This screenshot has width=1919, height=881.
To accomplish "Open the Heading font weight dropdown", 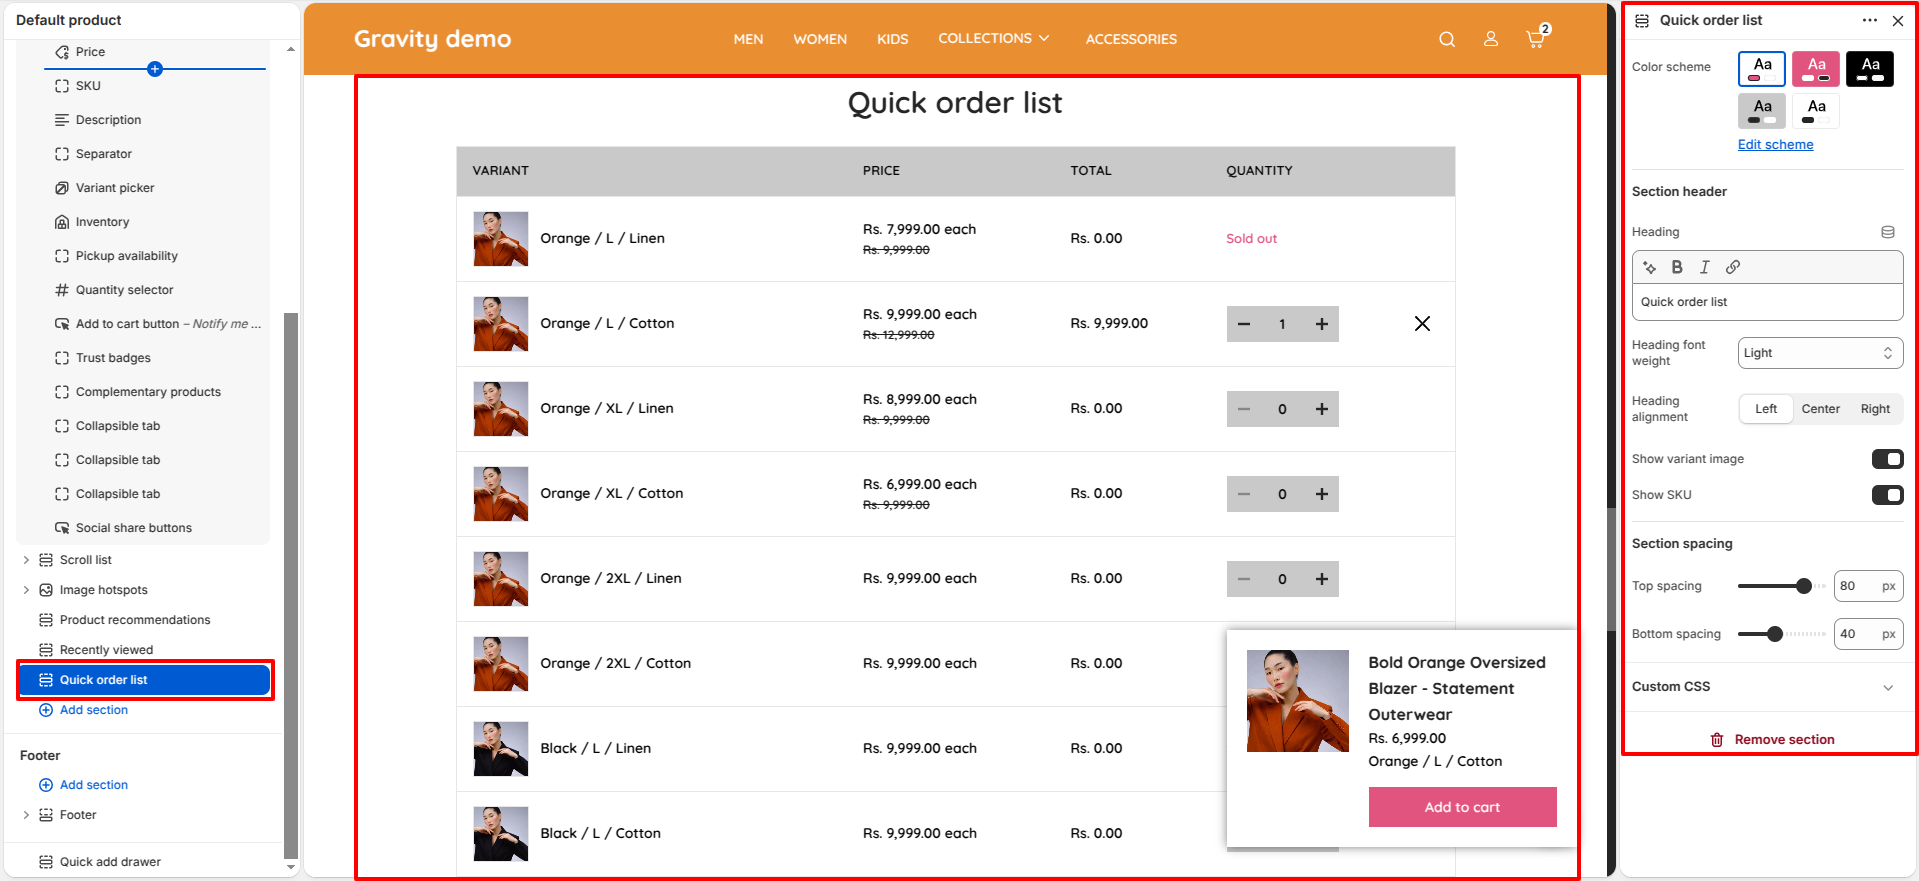I will tap(1820, 353).
